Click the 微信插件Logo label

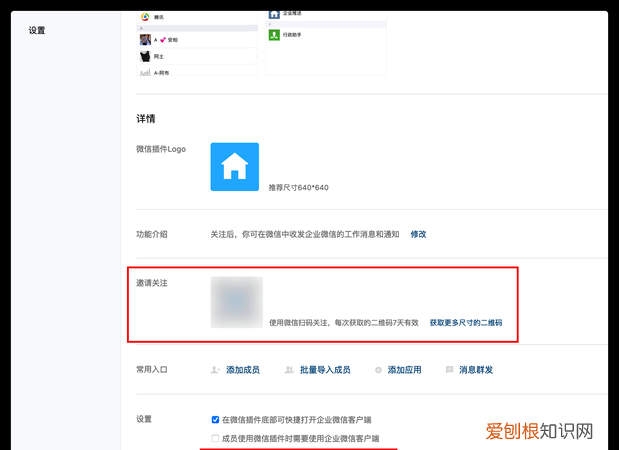click(x=161, y=149)
